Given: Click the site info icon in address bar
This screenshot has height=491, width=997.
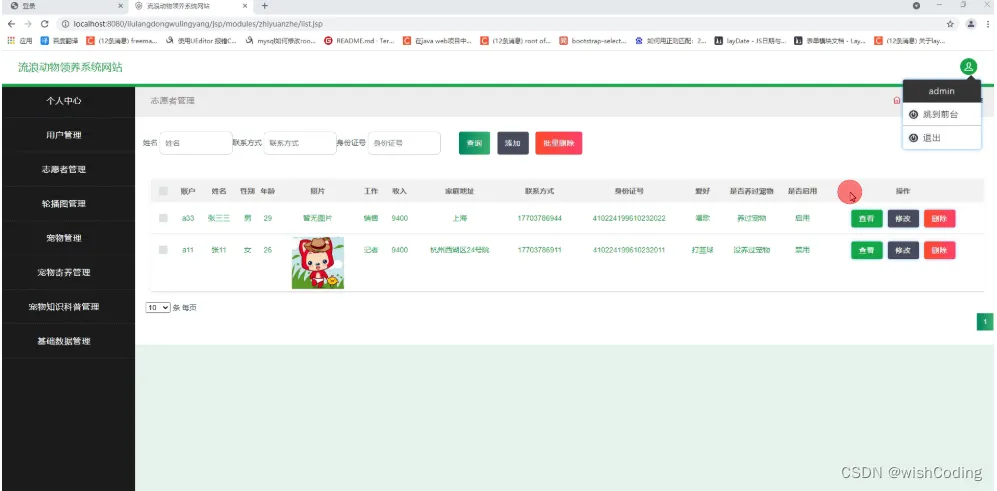Looking at the screenshot, I should coord(65,24).
